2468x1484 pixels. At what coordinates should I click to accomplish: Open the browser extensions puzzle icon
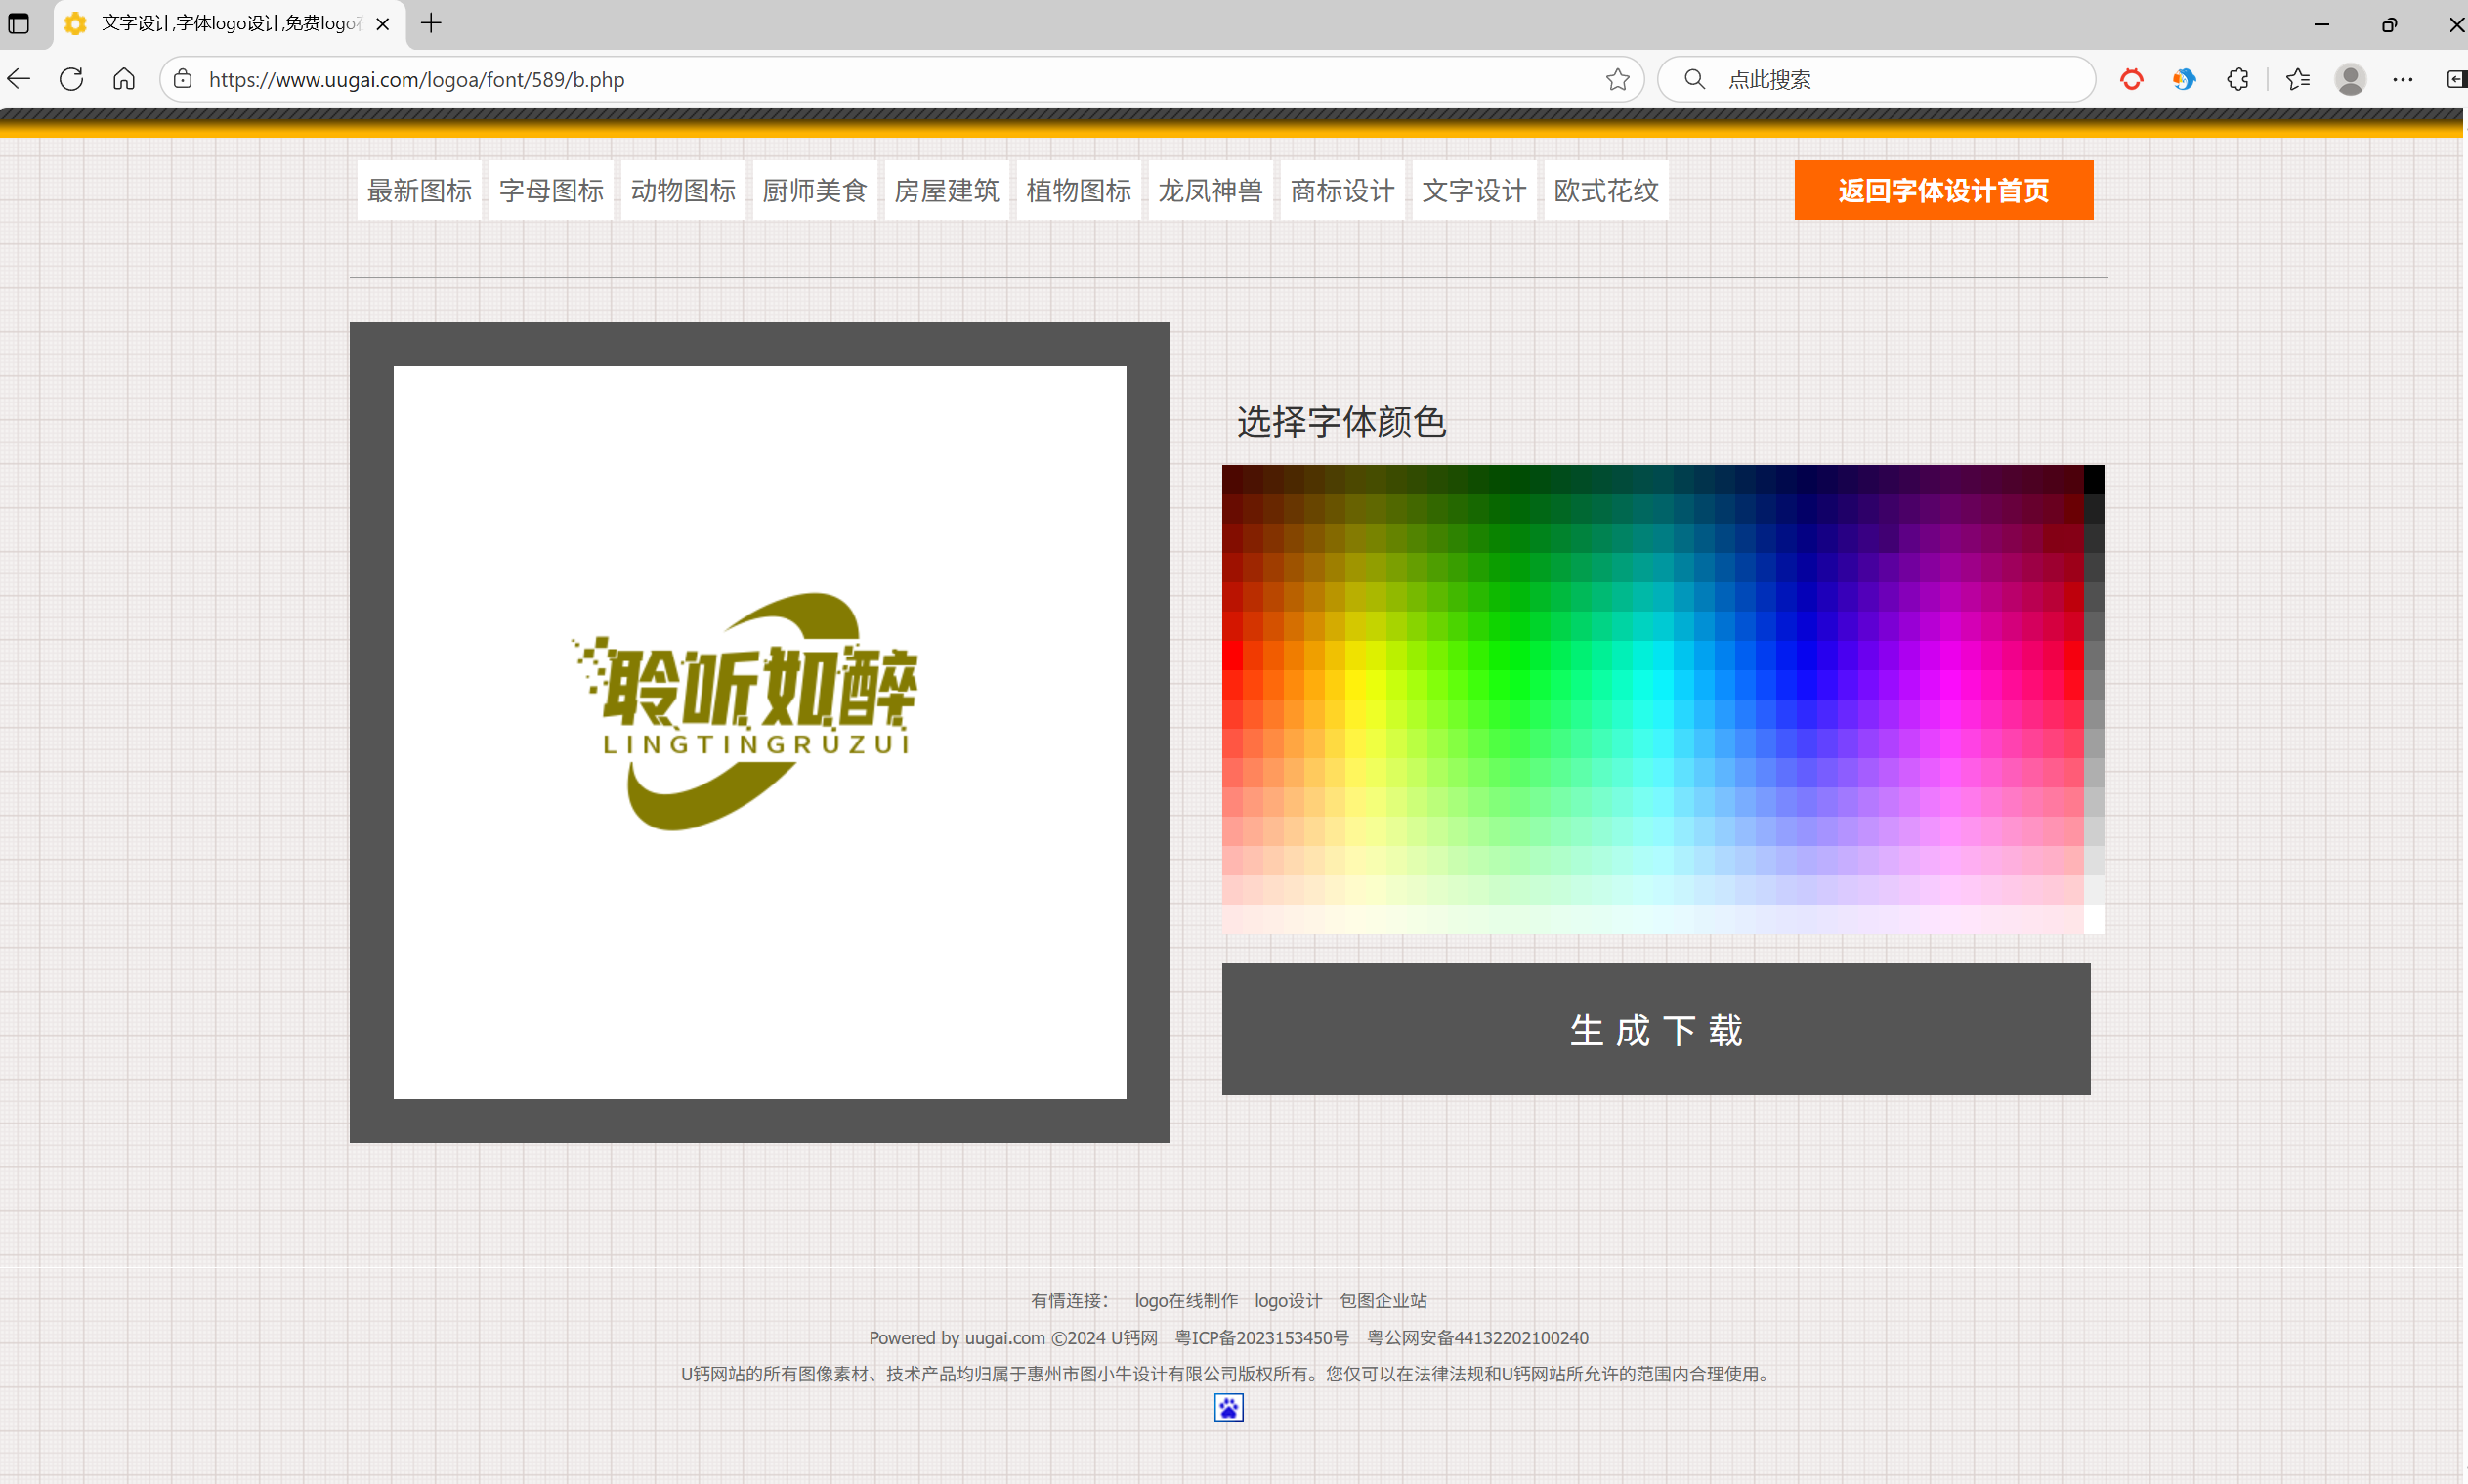(2238, 79)
